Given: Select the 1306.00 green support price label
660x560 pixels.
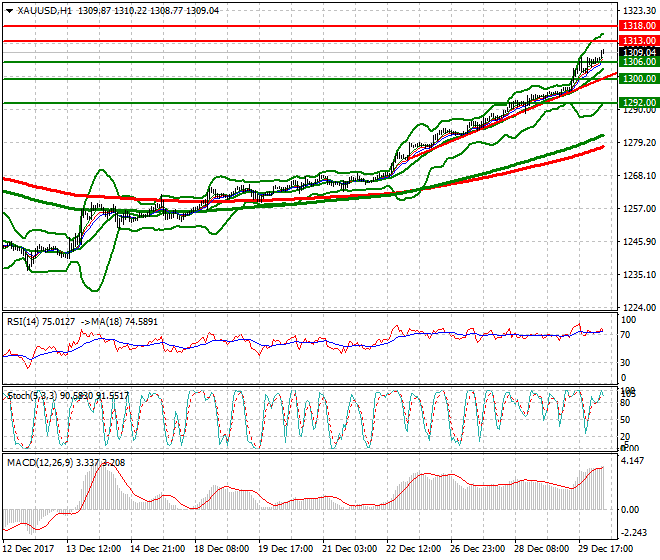Looking at the screenshot, I should [x=639, y=62].
